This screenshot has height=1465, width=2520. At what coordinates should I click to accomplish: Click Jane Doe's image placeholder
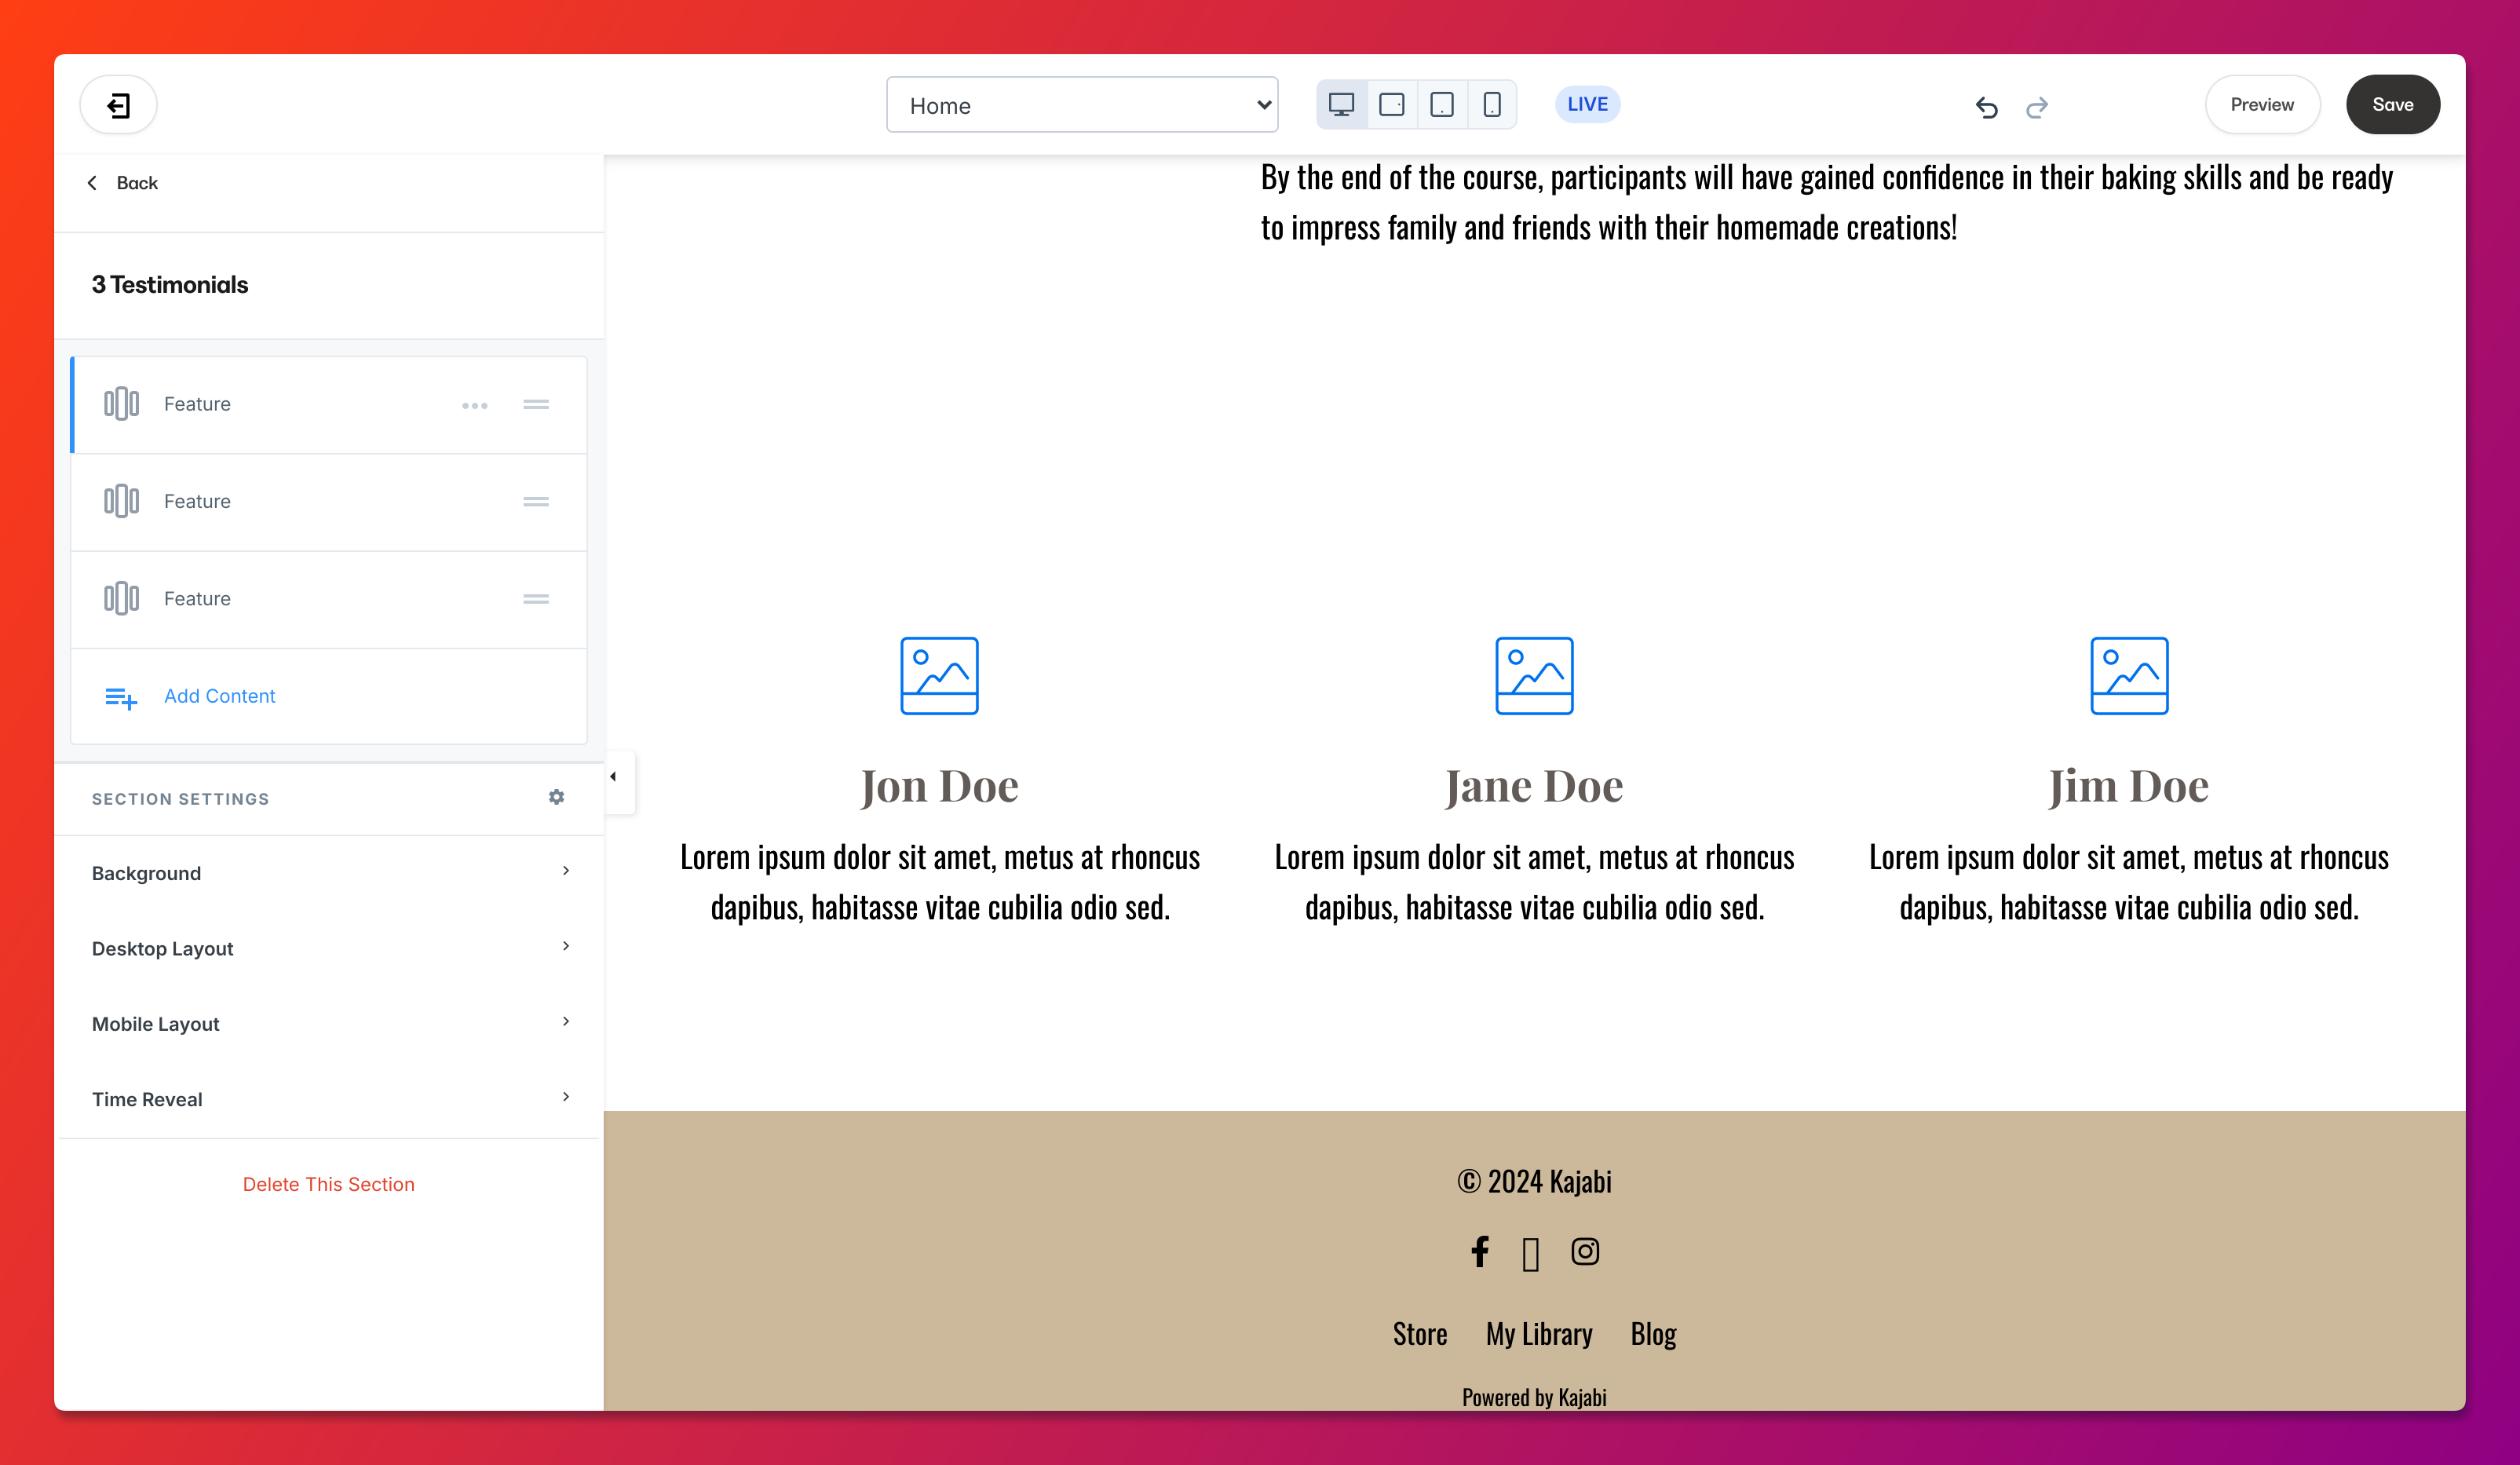pyautogui.click(x=1534, y=676)
